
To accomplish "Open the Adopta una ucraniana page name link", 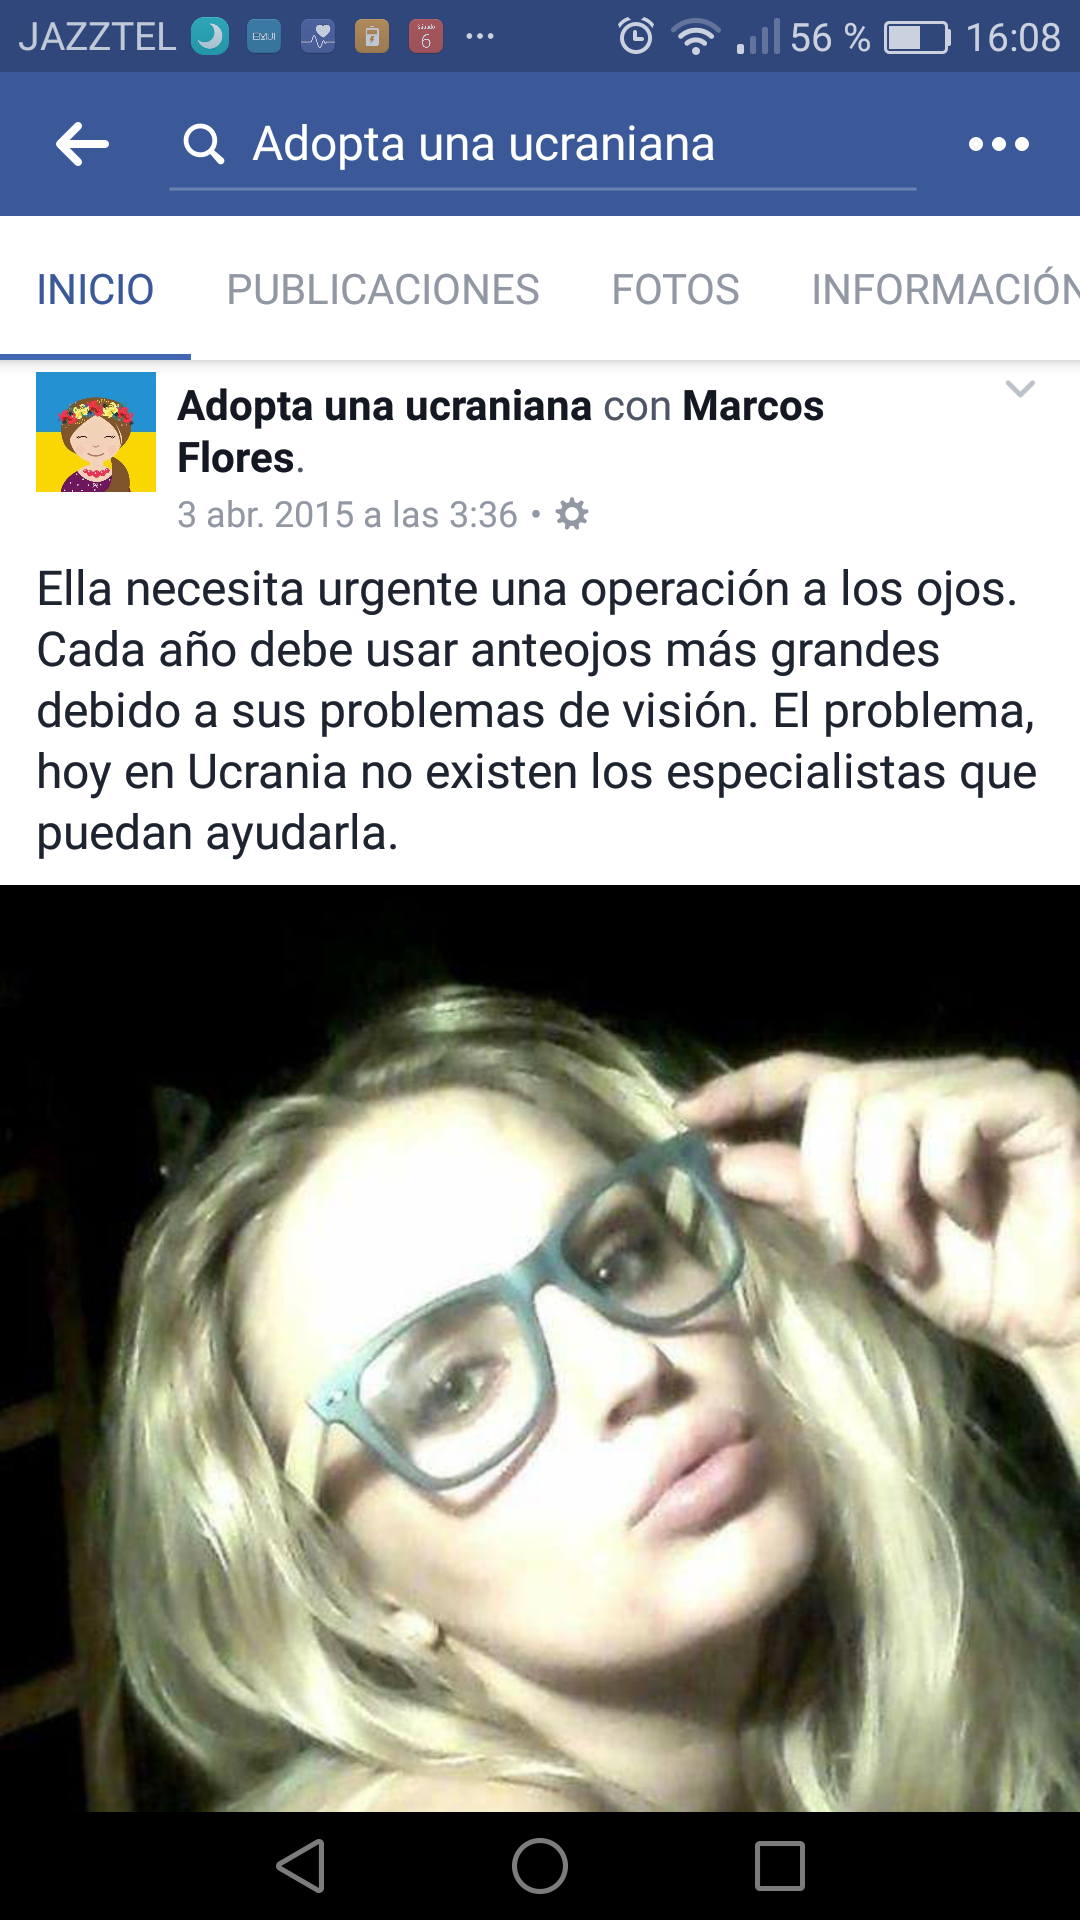I will click(x=385, y=406).
